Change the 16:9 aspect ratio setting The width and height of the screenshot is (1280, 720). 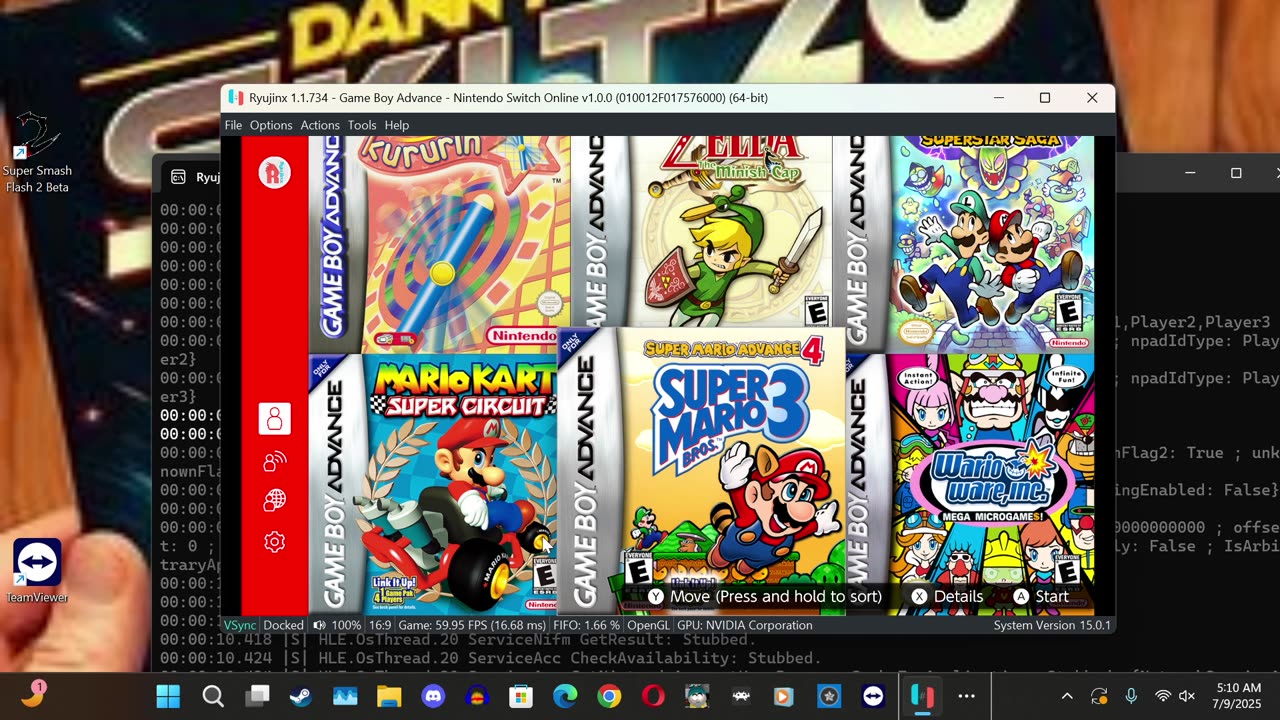pyautogui.click(x=380, y=625)
